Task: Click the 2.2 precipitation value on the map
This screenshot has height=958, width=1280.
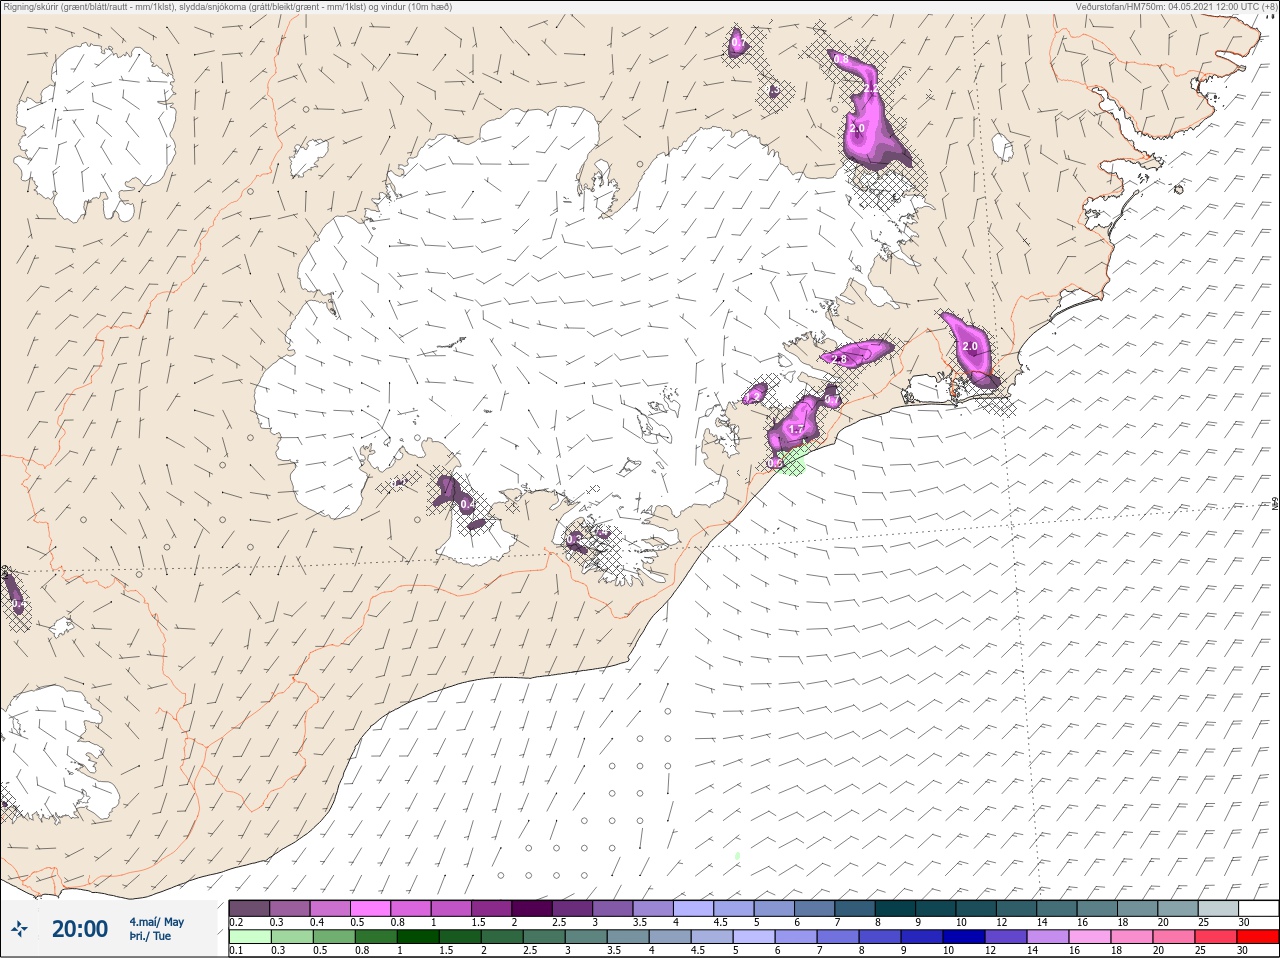Action: coord(870,90)
